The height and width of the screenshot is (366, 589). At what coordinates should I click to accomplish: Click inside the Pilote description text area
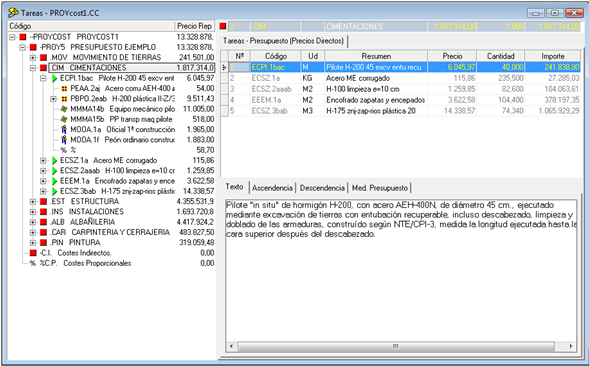pyautogui.click(x=401, y=271)
